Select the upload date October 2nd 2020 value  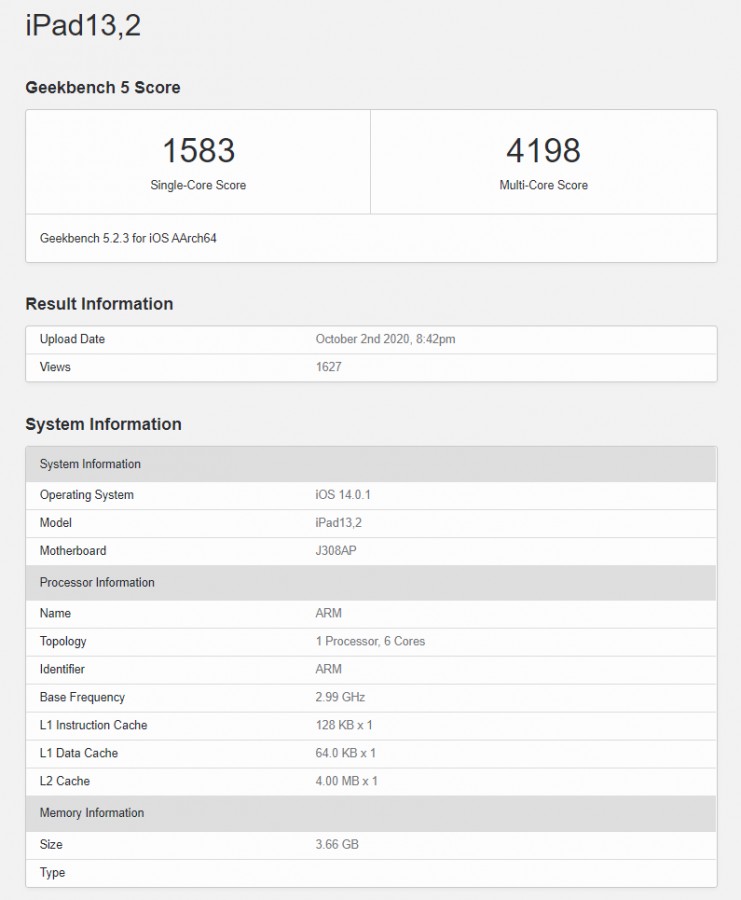pyautogui.click(x=385, y=339)
